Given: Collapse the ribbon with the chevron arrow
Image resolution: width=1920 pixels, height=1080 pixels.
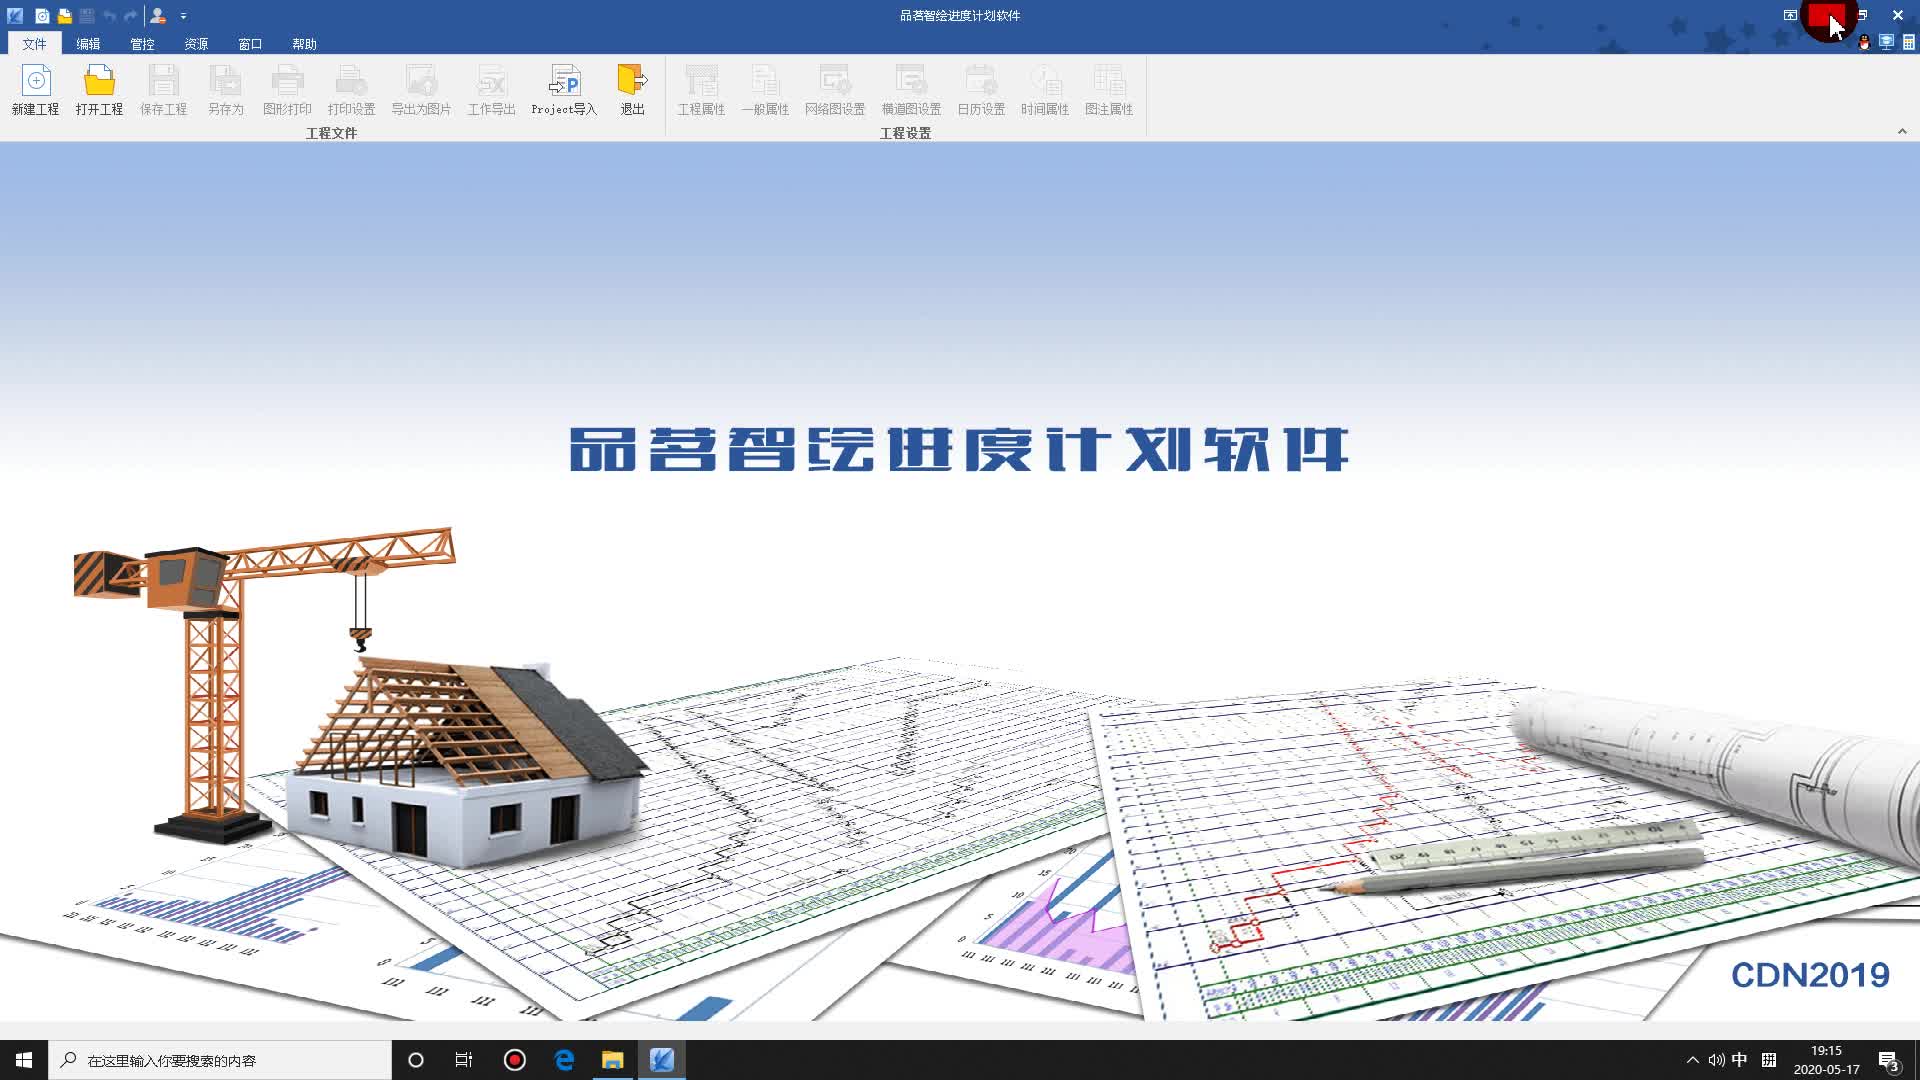Looking at the screenshot, I should tap(1902, 132).
